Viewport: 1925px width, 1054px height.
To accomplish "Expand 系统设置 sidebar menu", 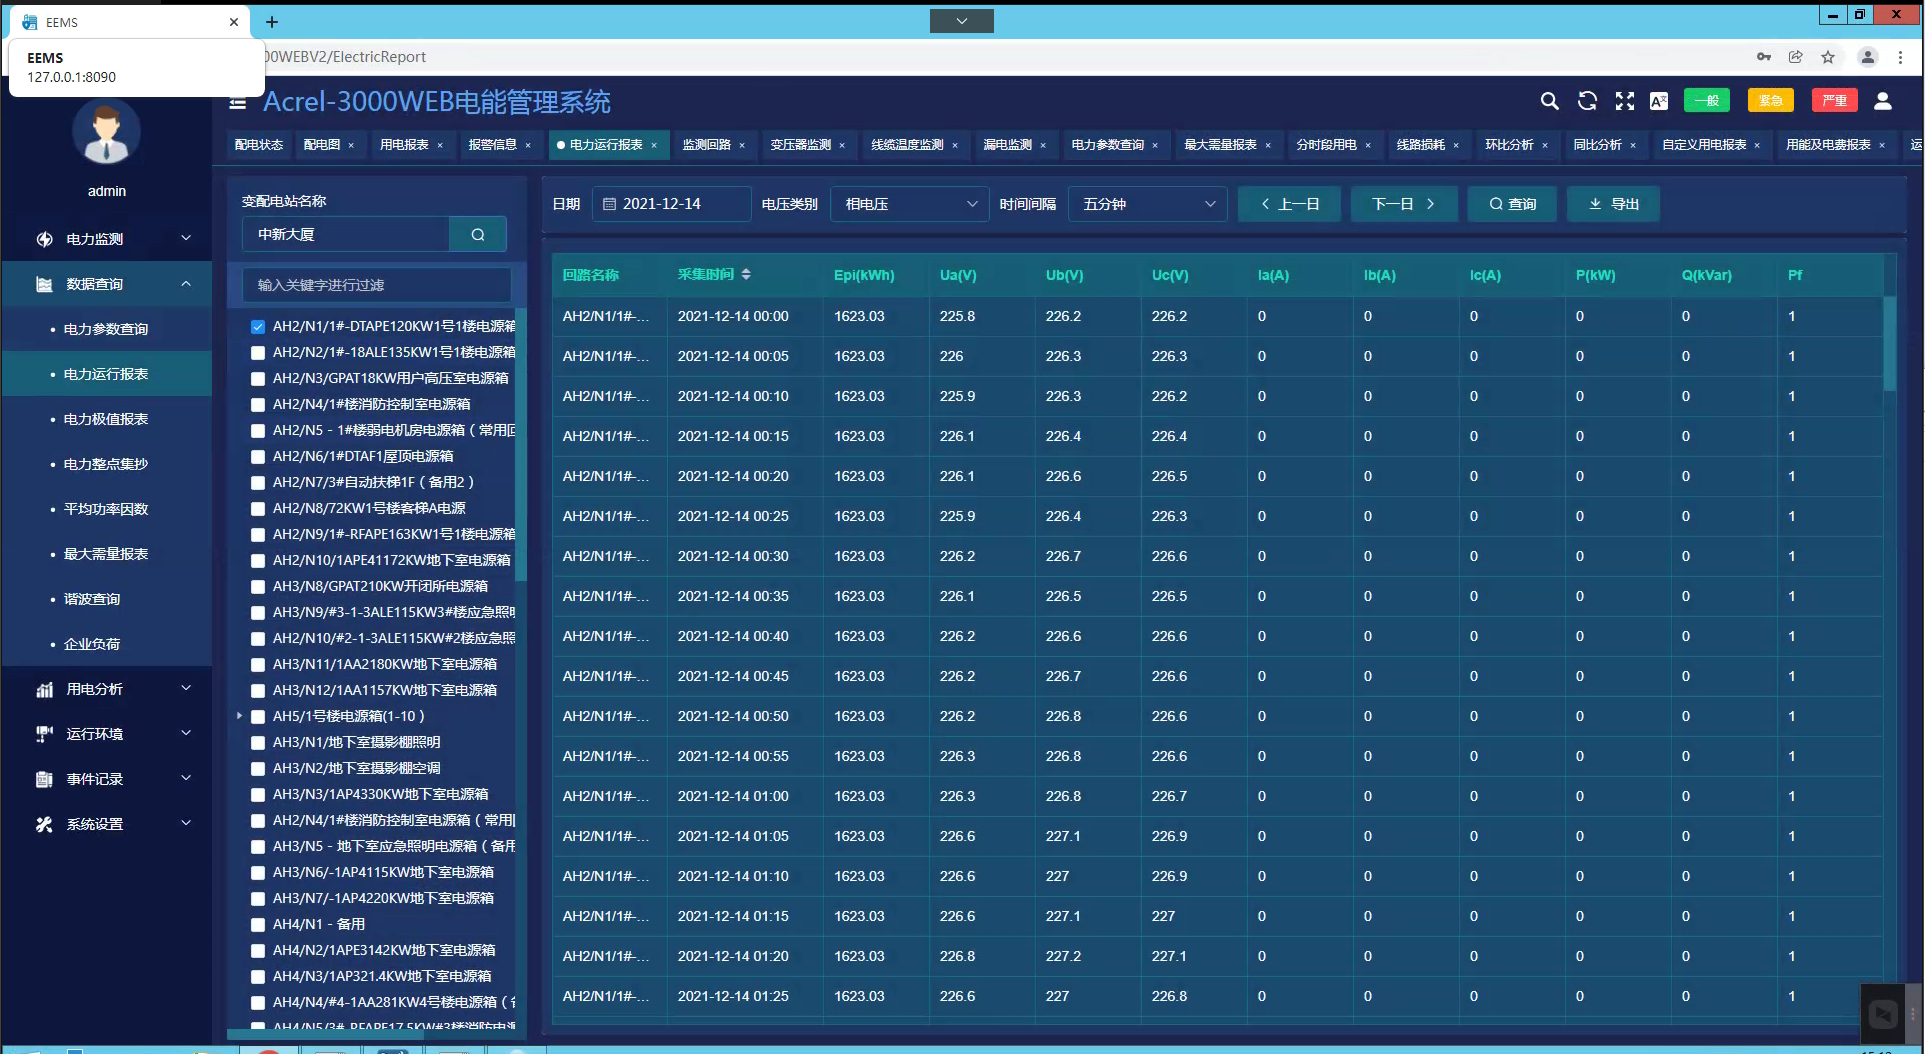I will pos(106,824).
